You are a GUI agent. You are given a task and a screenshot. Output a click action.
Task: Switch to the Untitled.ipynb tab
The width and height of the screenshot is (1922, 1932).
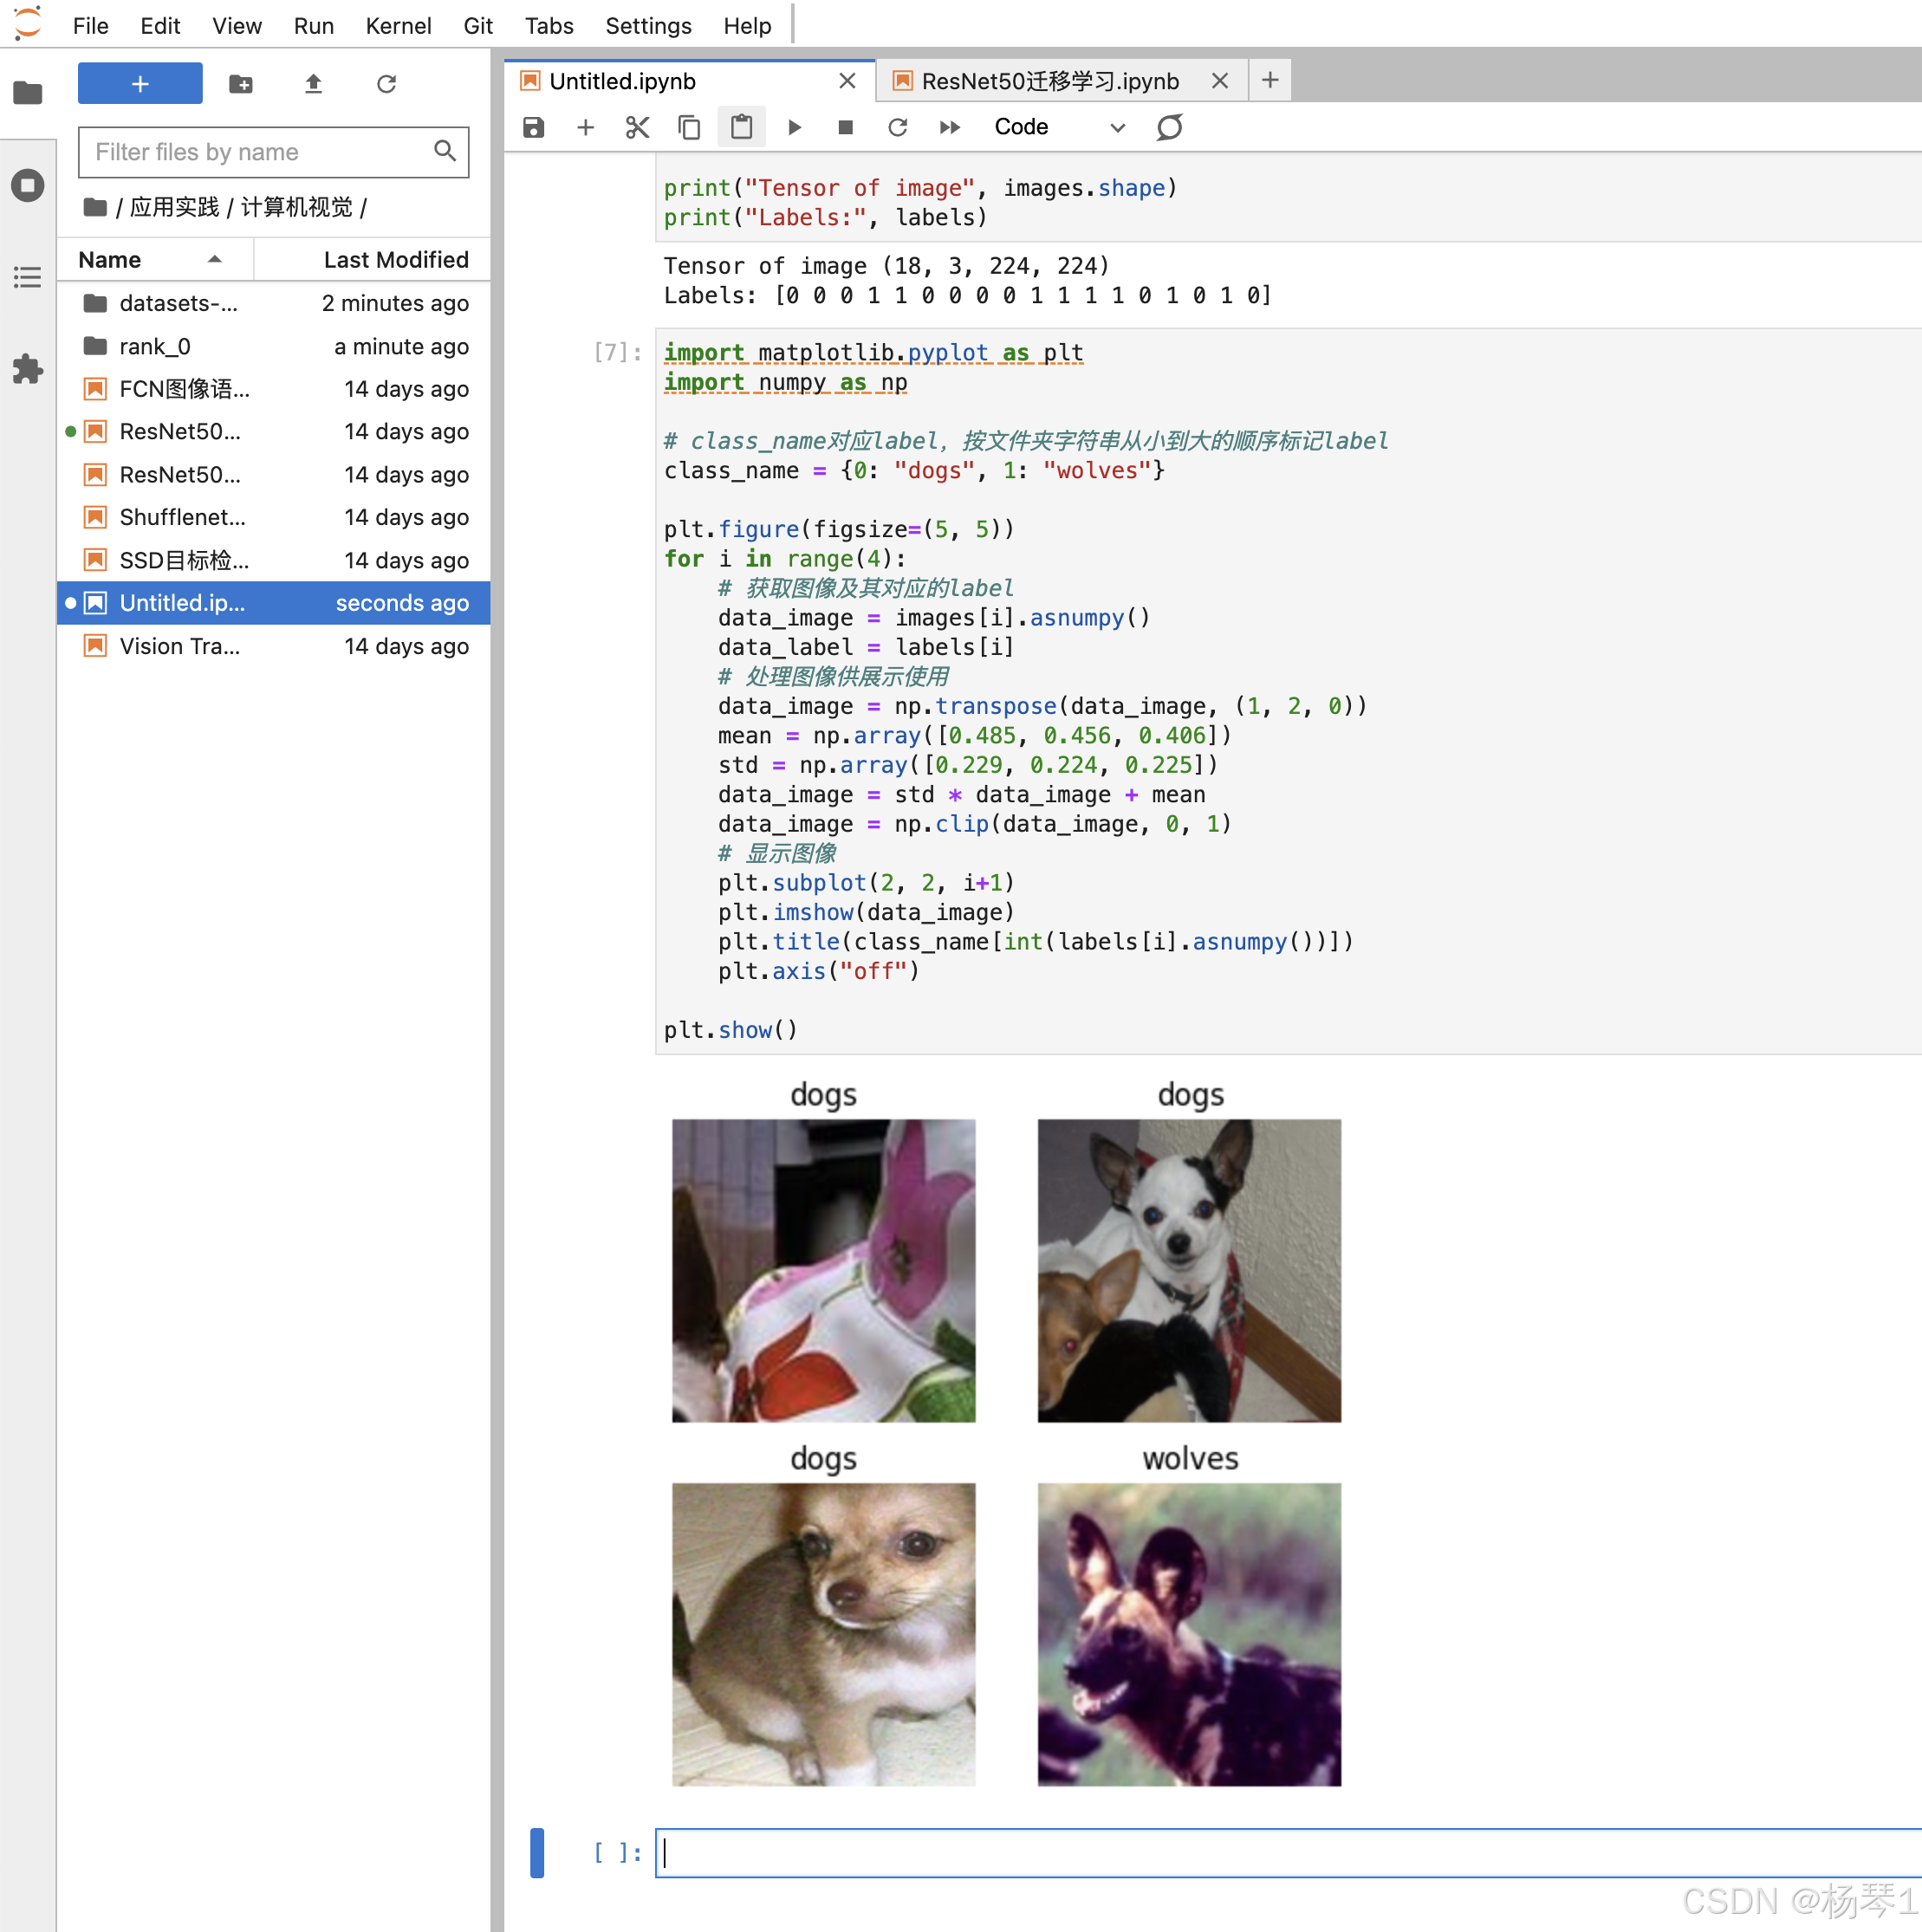689,81
